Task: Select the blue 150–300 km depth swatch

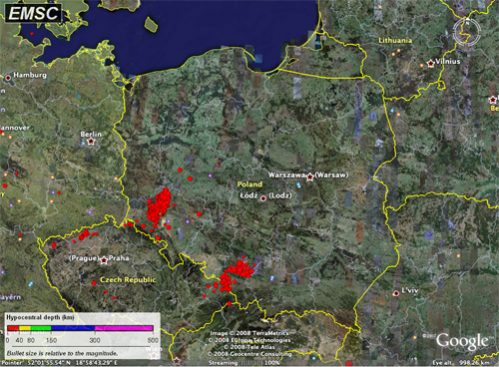Action: tap(73, 328)
